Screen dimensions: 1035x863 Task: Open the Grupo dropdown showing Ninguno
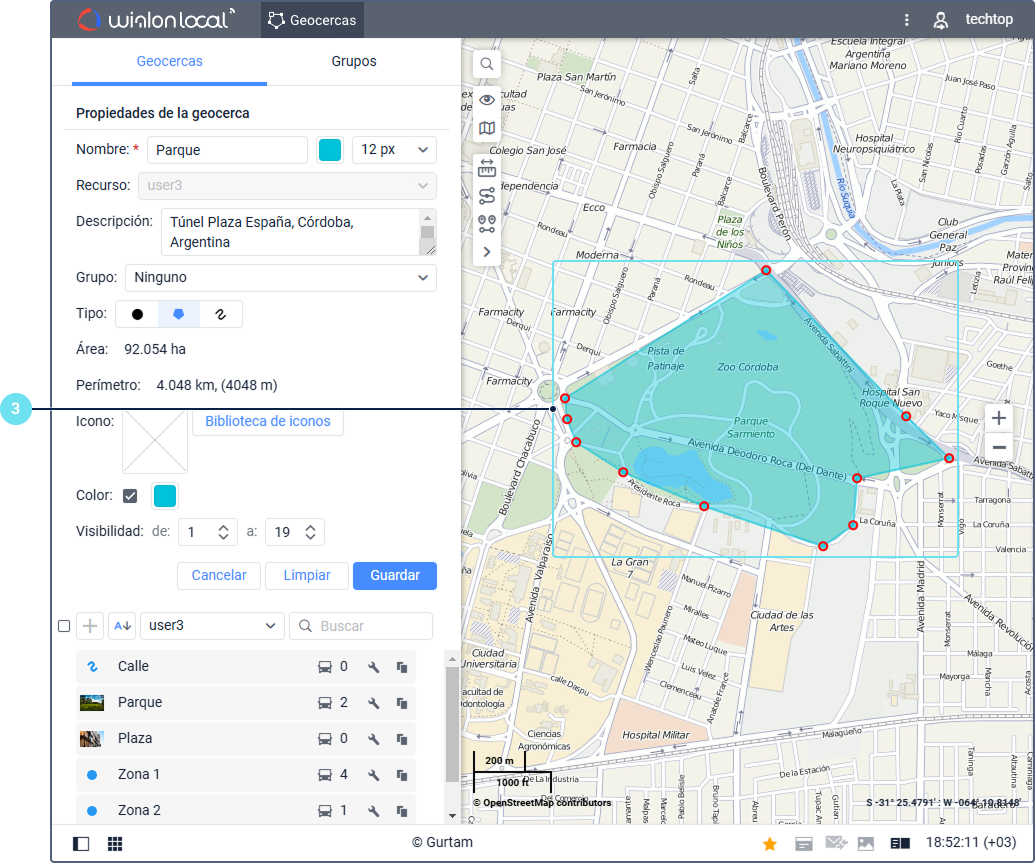pyautogui.click(x=280, y=278)
